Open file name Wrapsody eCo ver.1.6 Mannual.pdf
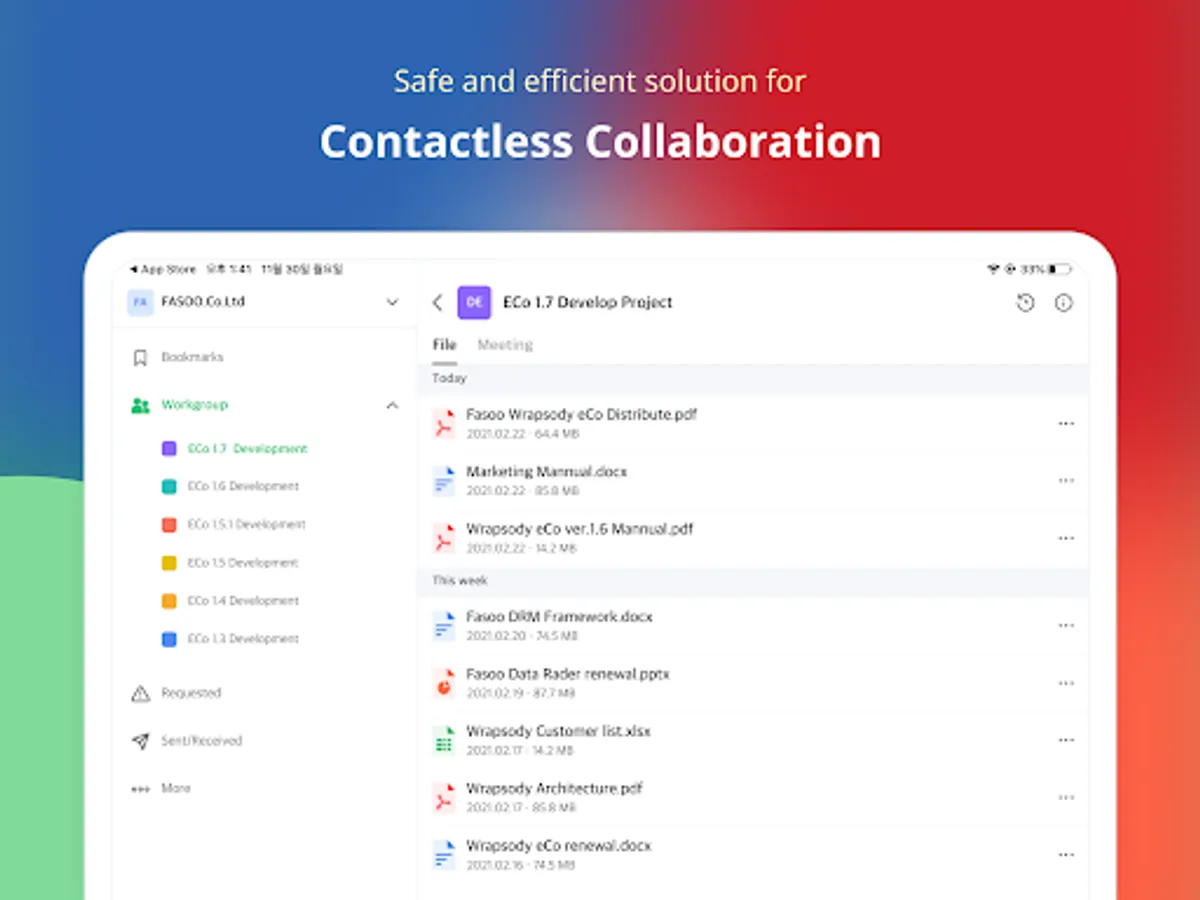 pyautogui.click(x=579, y=529)
